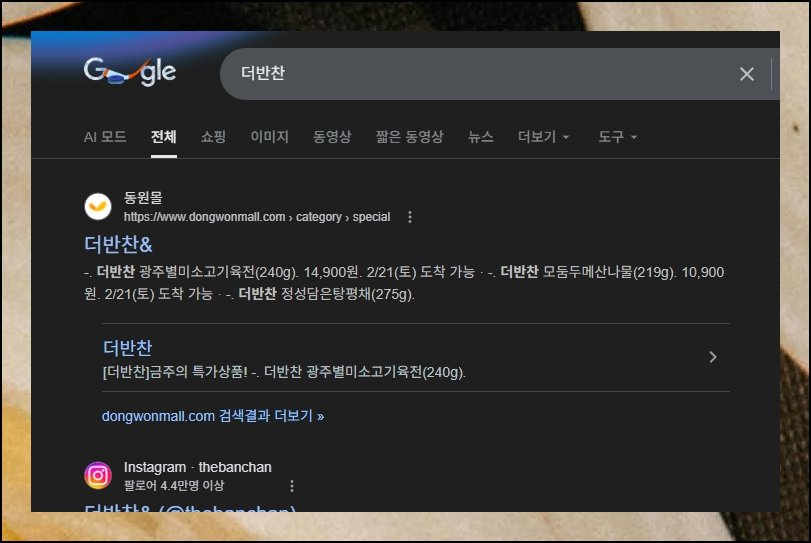Viewport: 811px width, 543px height.
Task: Open the 이미지 tab
Action: (269, 137)
